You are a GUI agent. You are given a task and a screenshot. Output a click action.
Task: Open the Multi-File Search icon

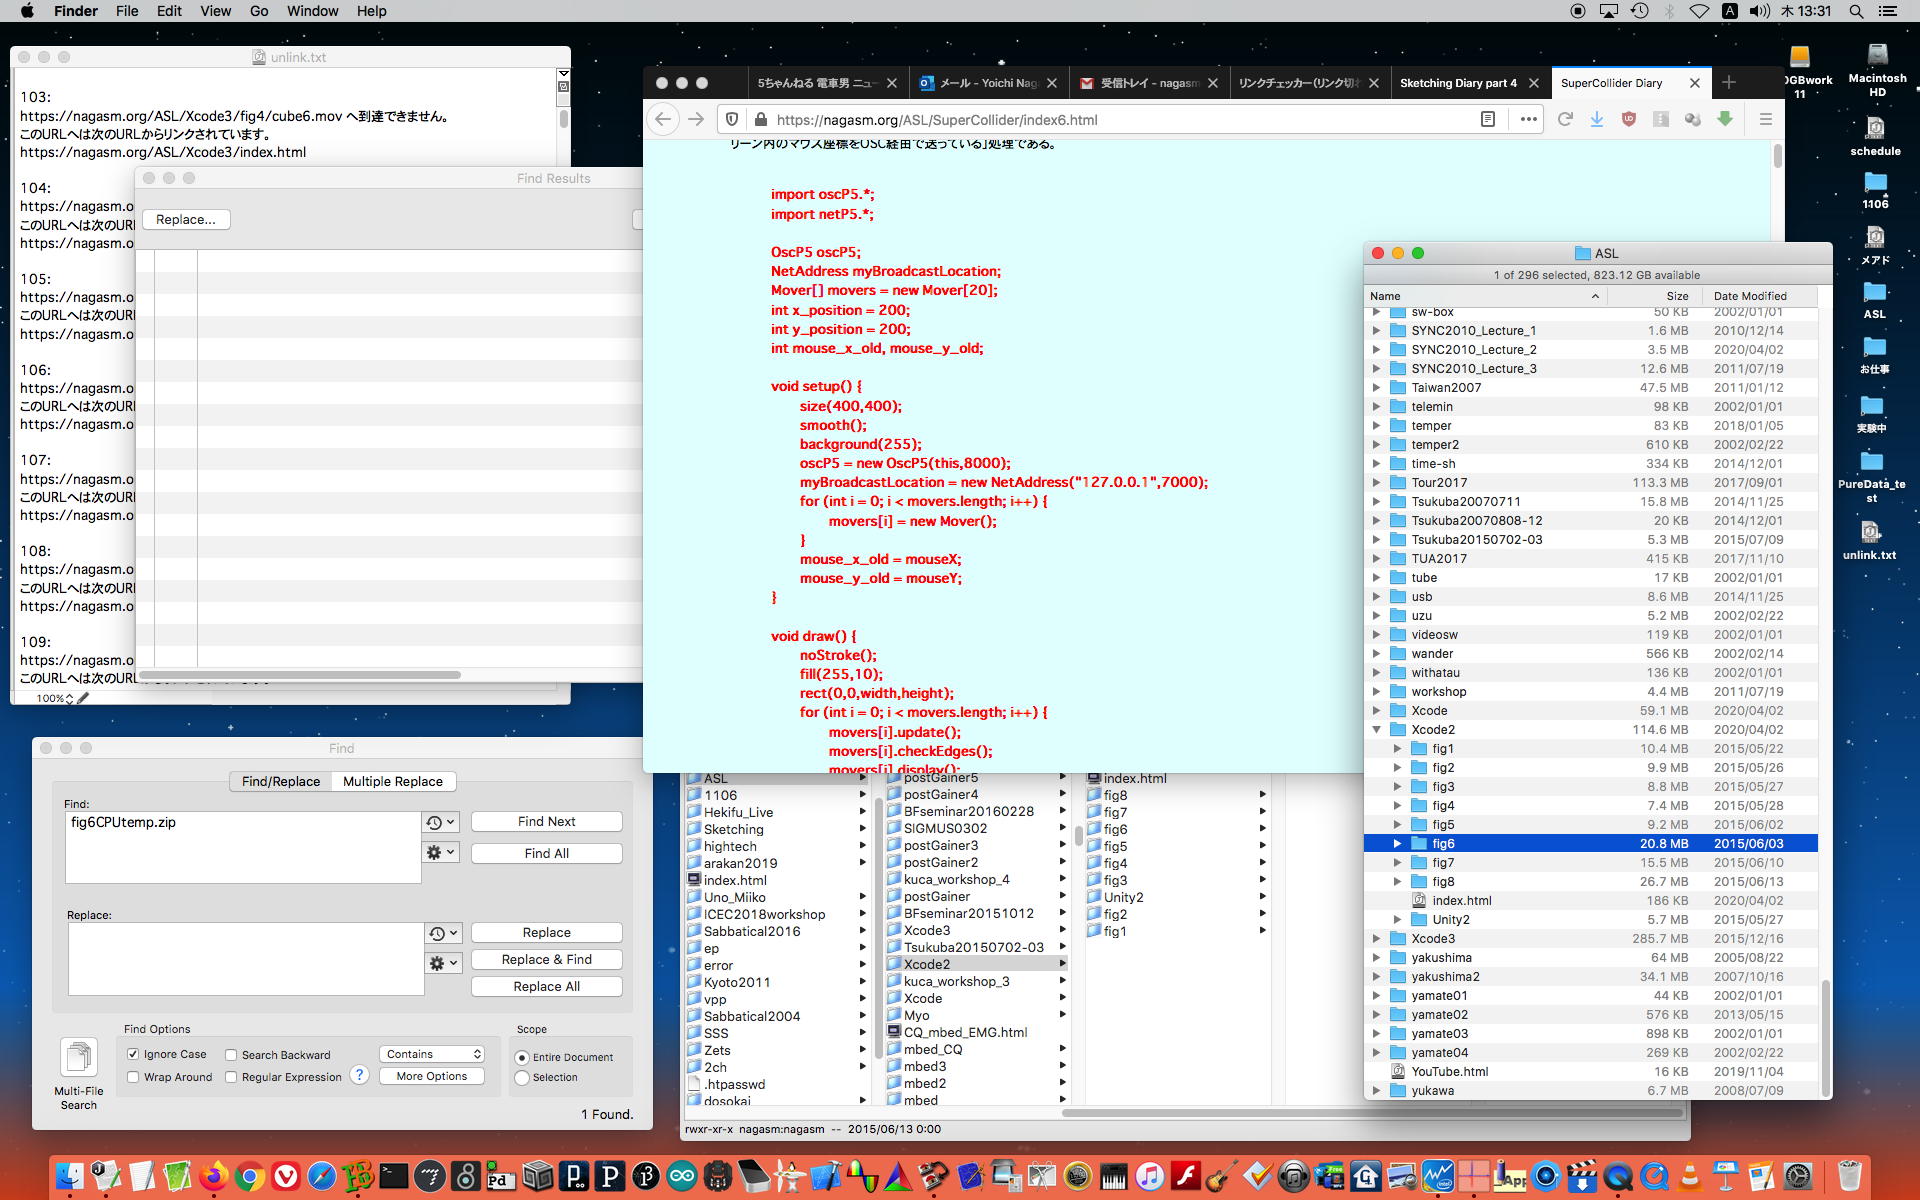(78, 1058)
